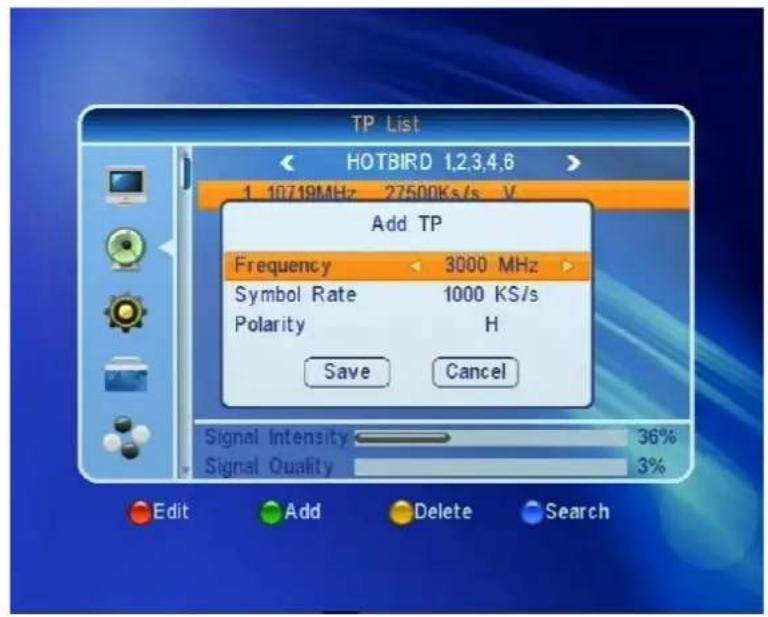Viewport: 768px width, 617px height.
Task: Select the Symbol Rate 1000 KS/s row
Action: [x=407, y=295]
